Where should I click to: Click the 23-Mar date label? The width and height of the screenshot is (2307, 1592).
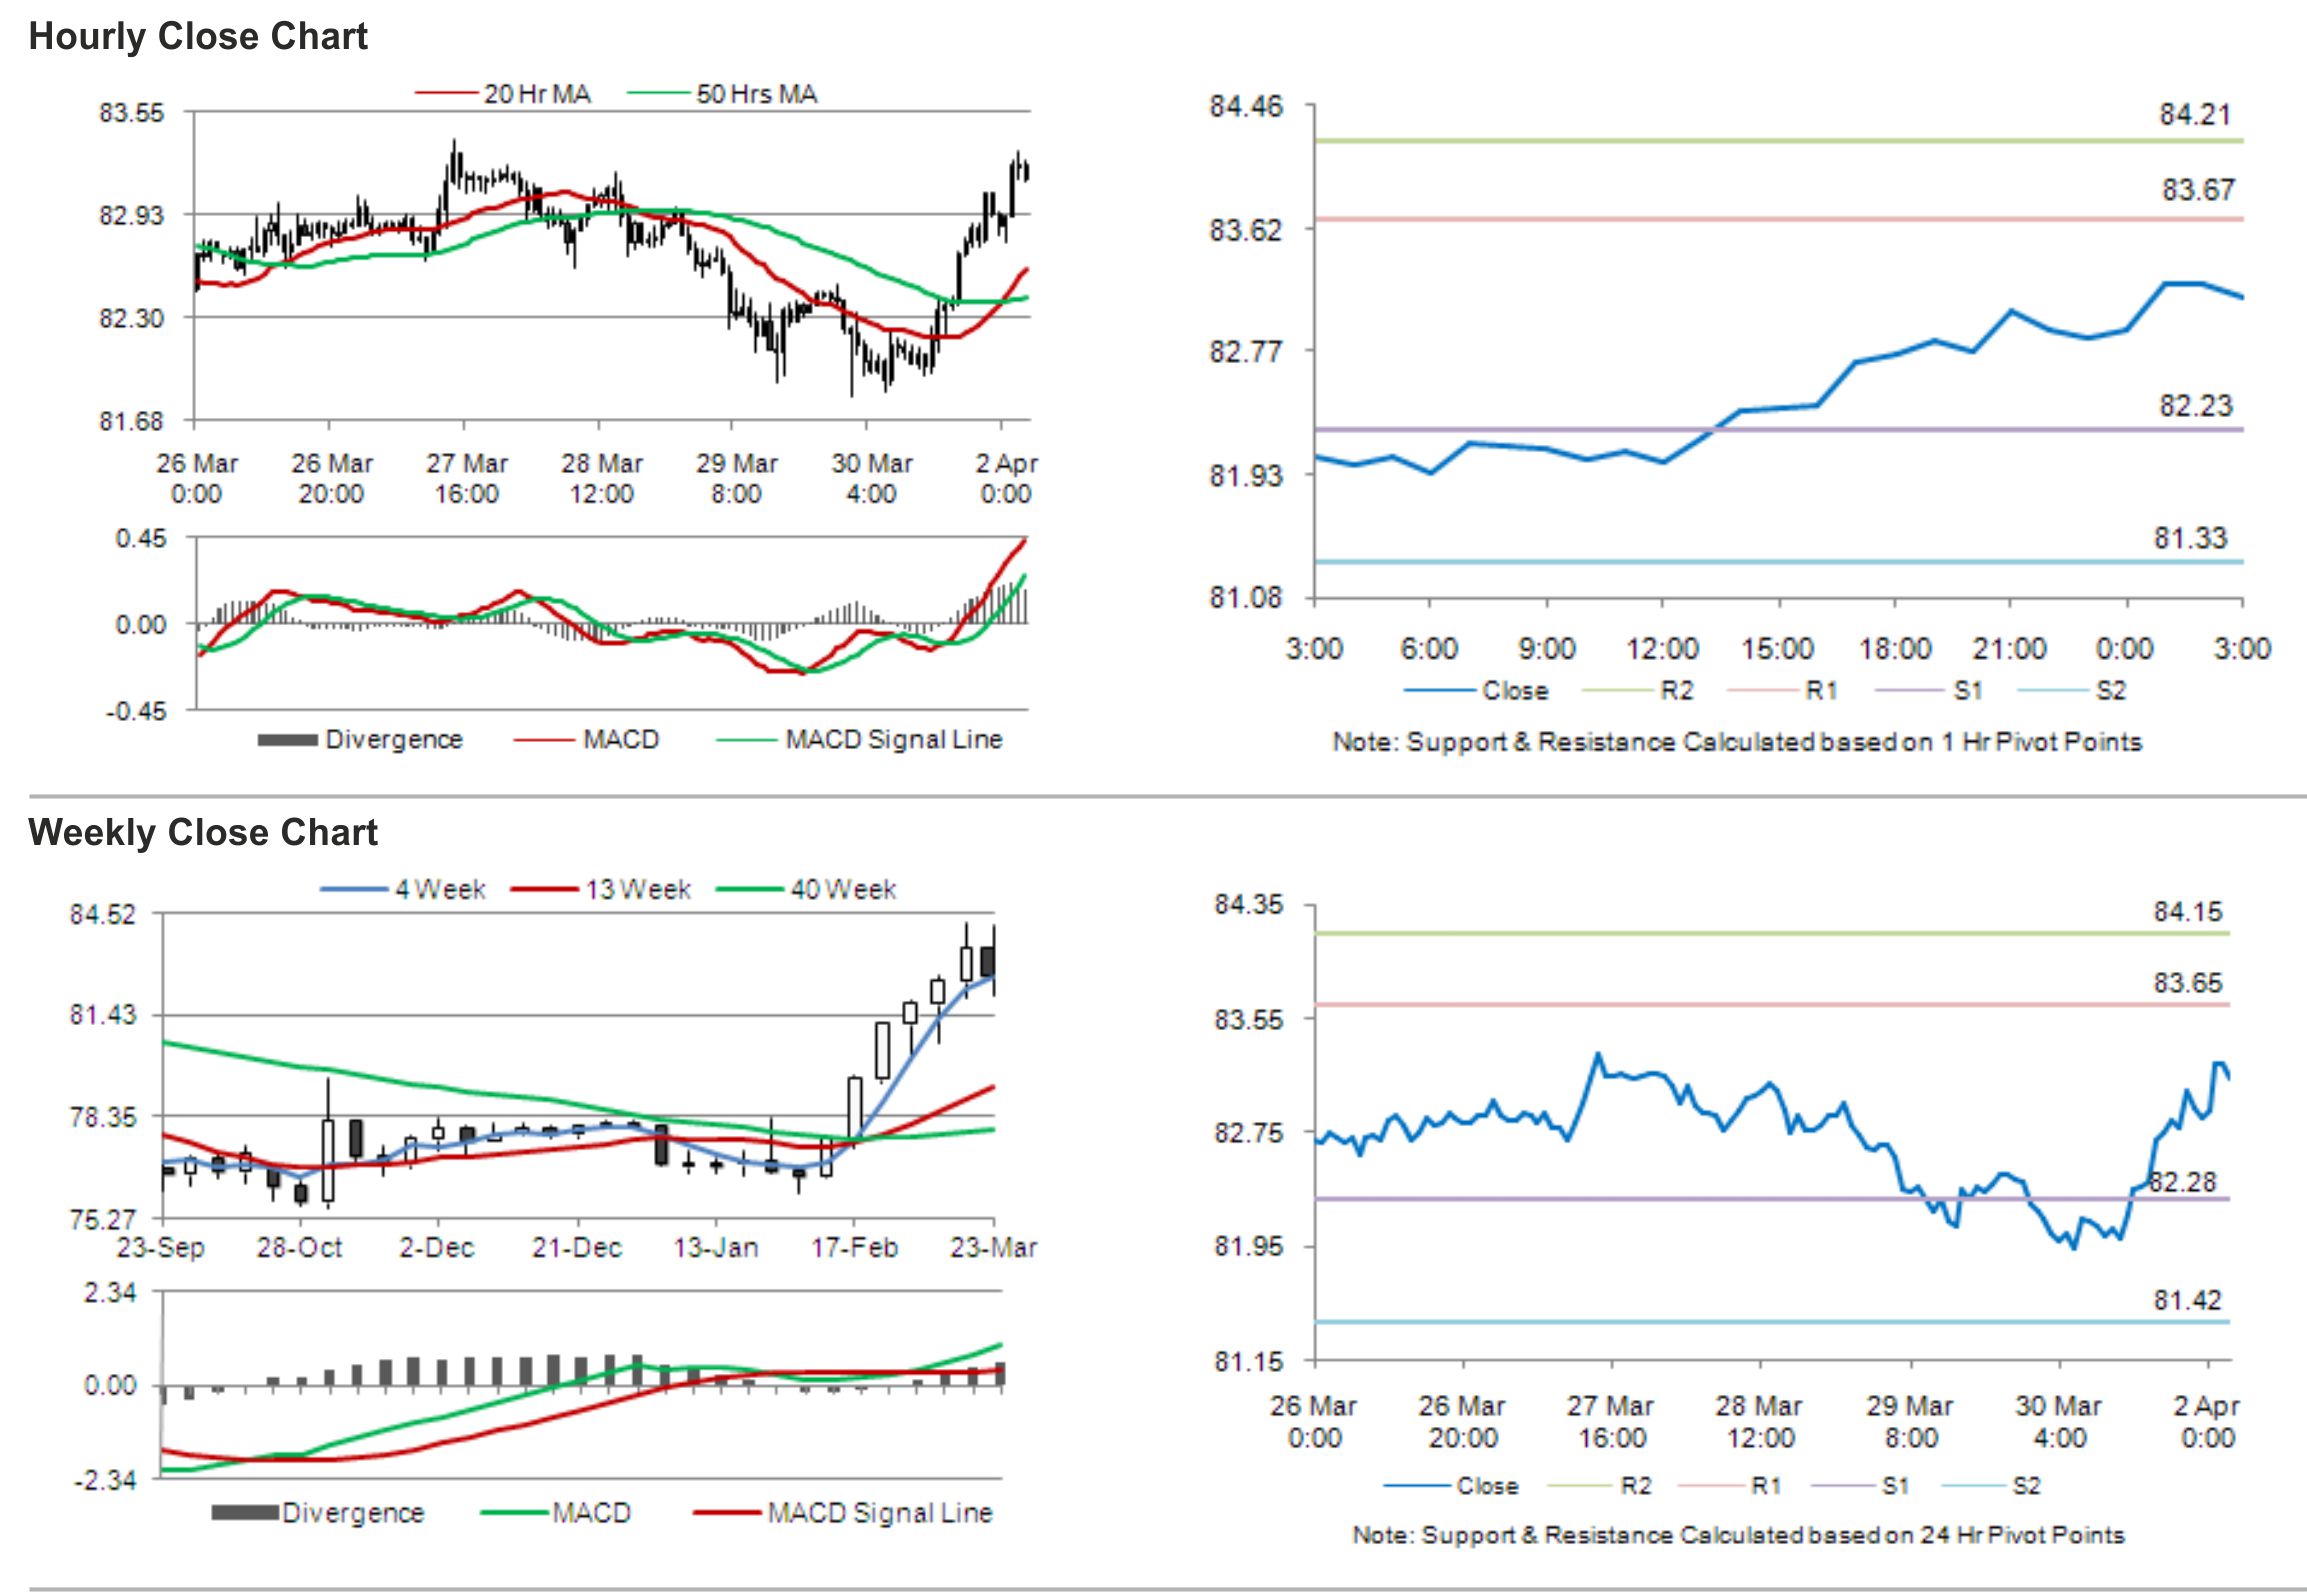[994, 1248]
